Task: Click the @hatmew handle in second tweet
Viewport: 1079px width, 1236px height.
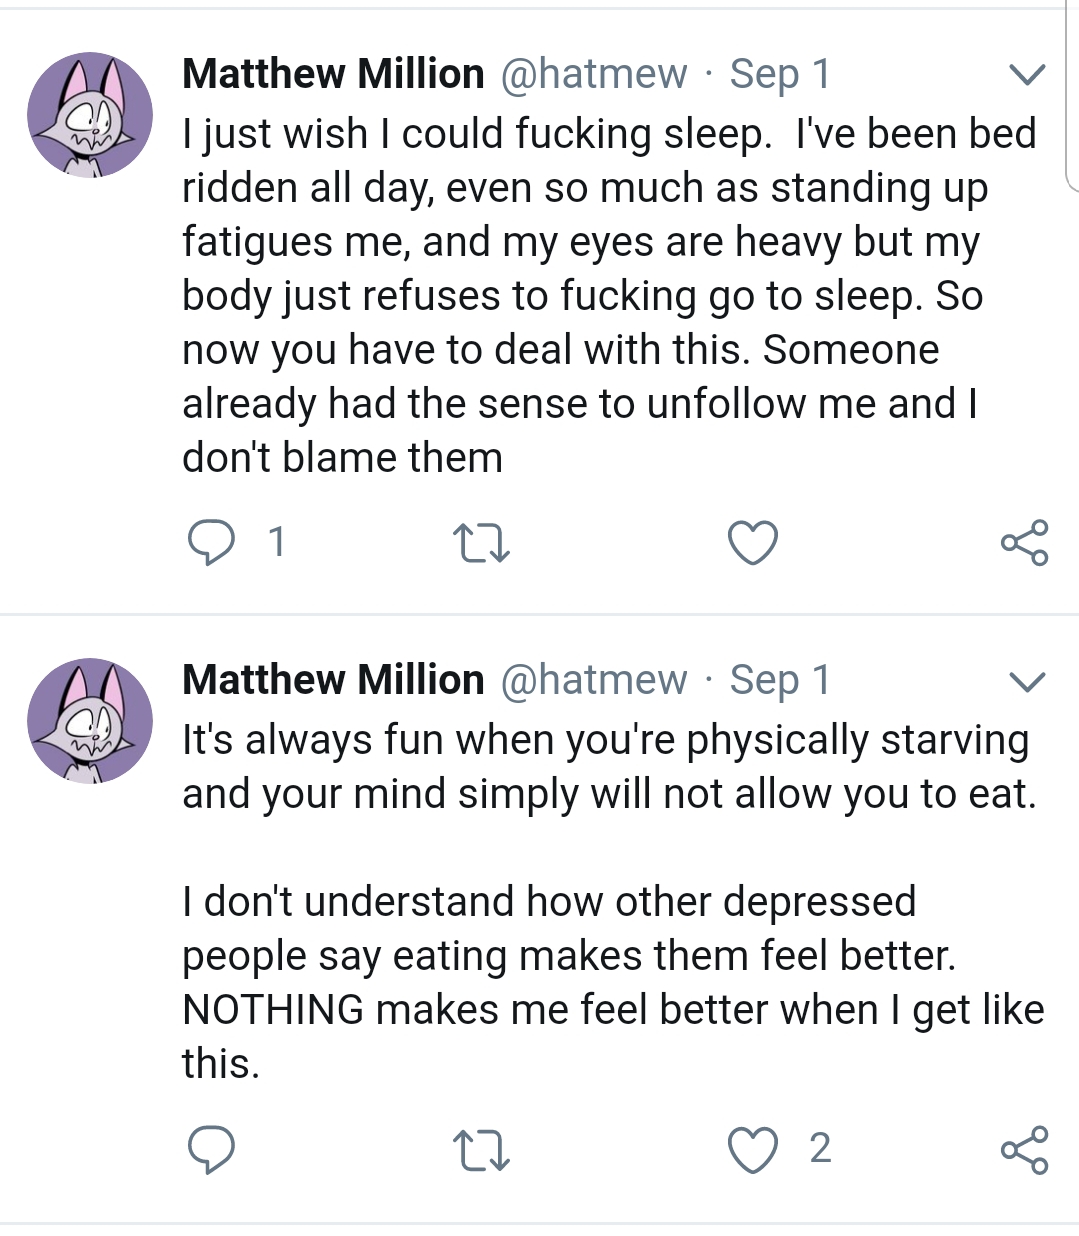Action: (593, 680)
